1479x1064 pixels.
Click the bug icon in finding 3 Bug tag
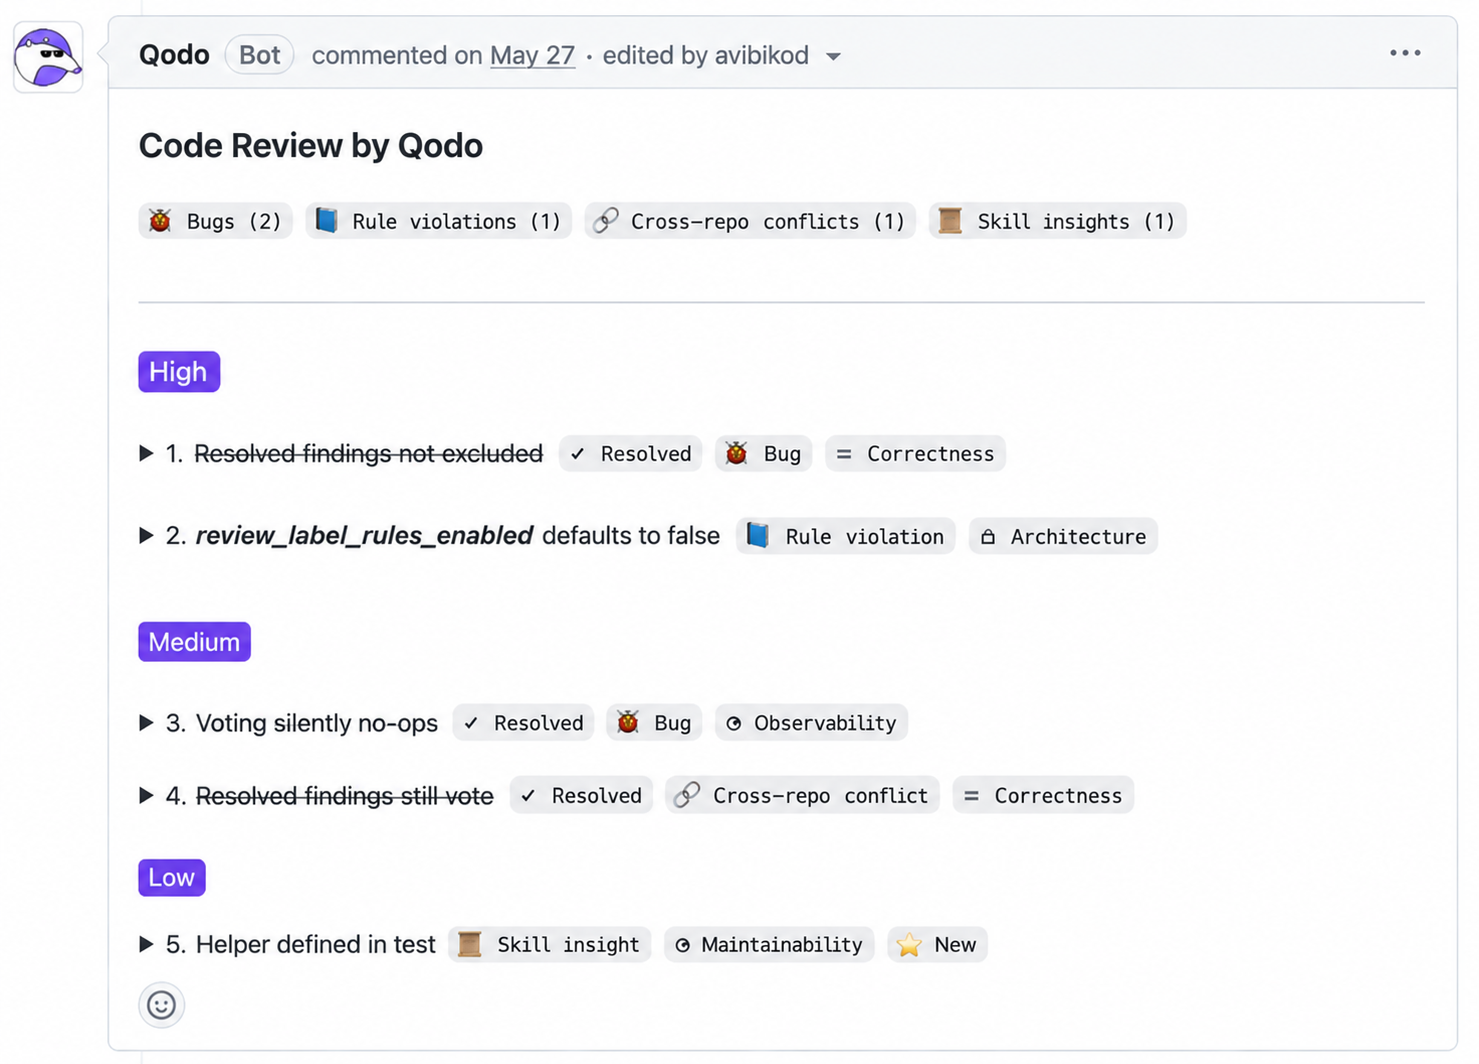point(628,722)
